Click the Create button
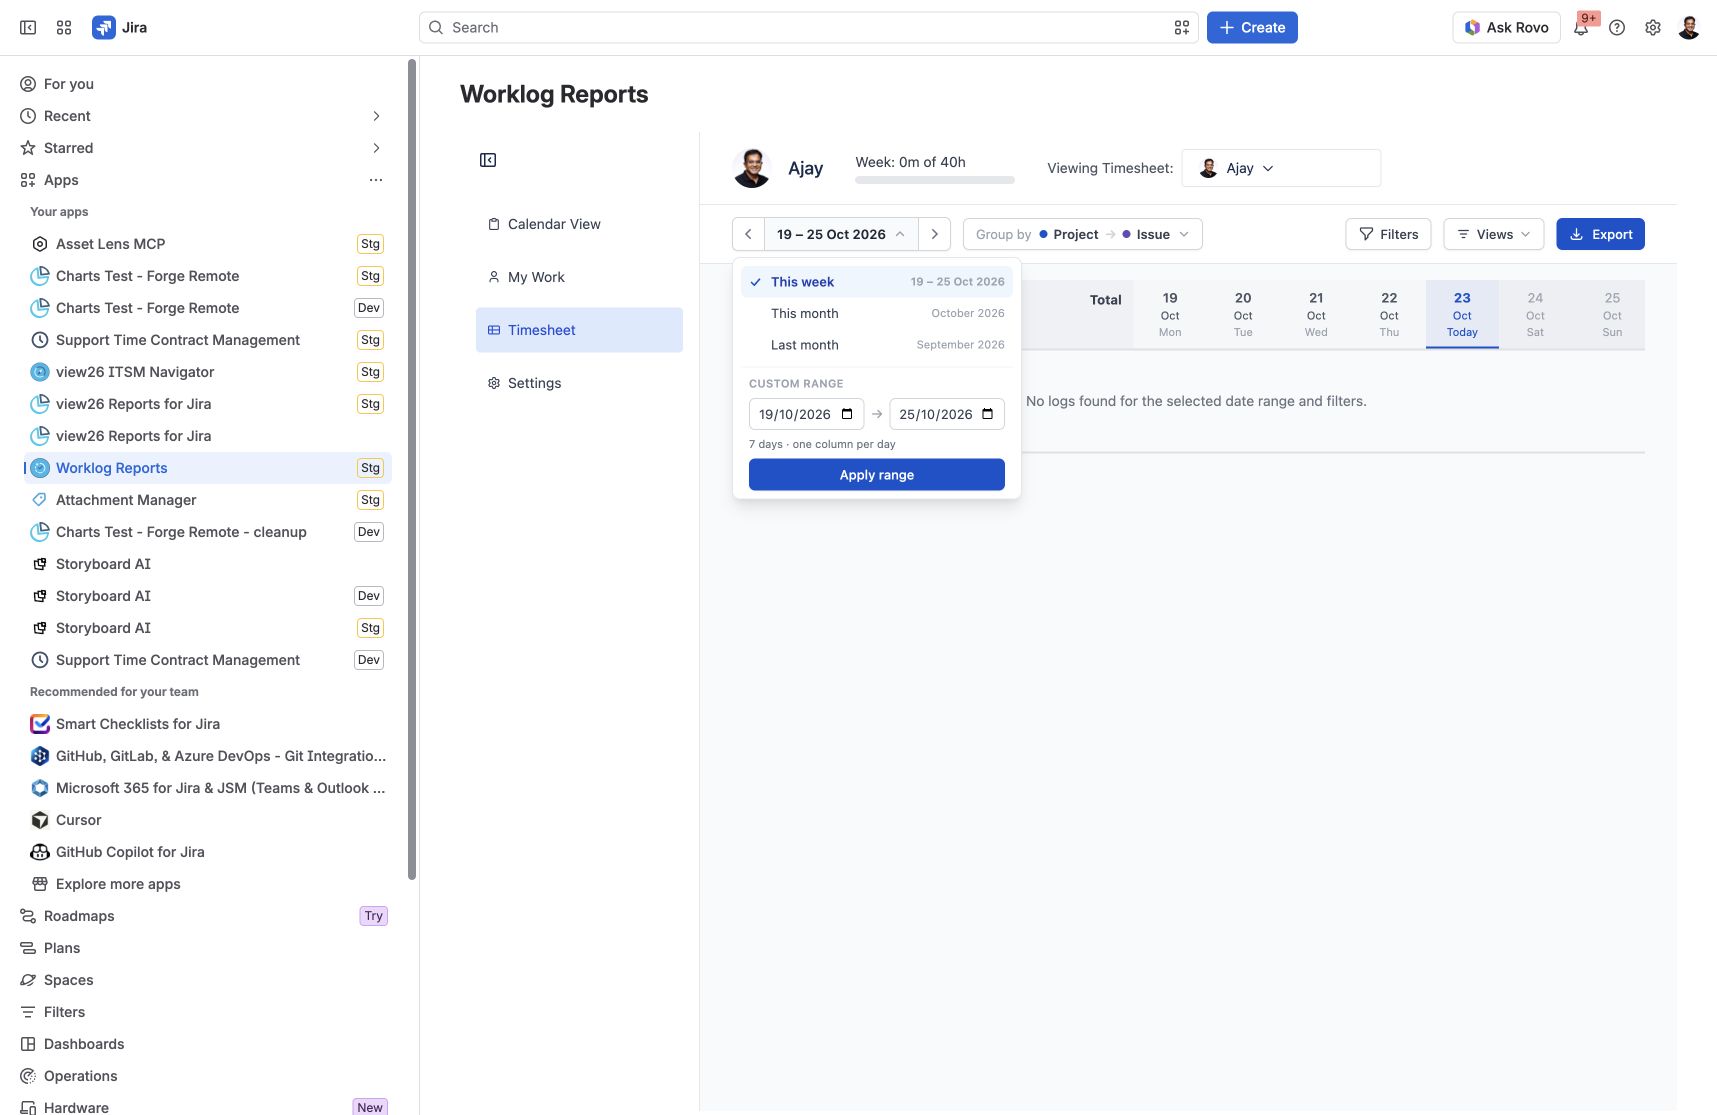This screenshot has width=1717, height=1115. coord(1252,28)
